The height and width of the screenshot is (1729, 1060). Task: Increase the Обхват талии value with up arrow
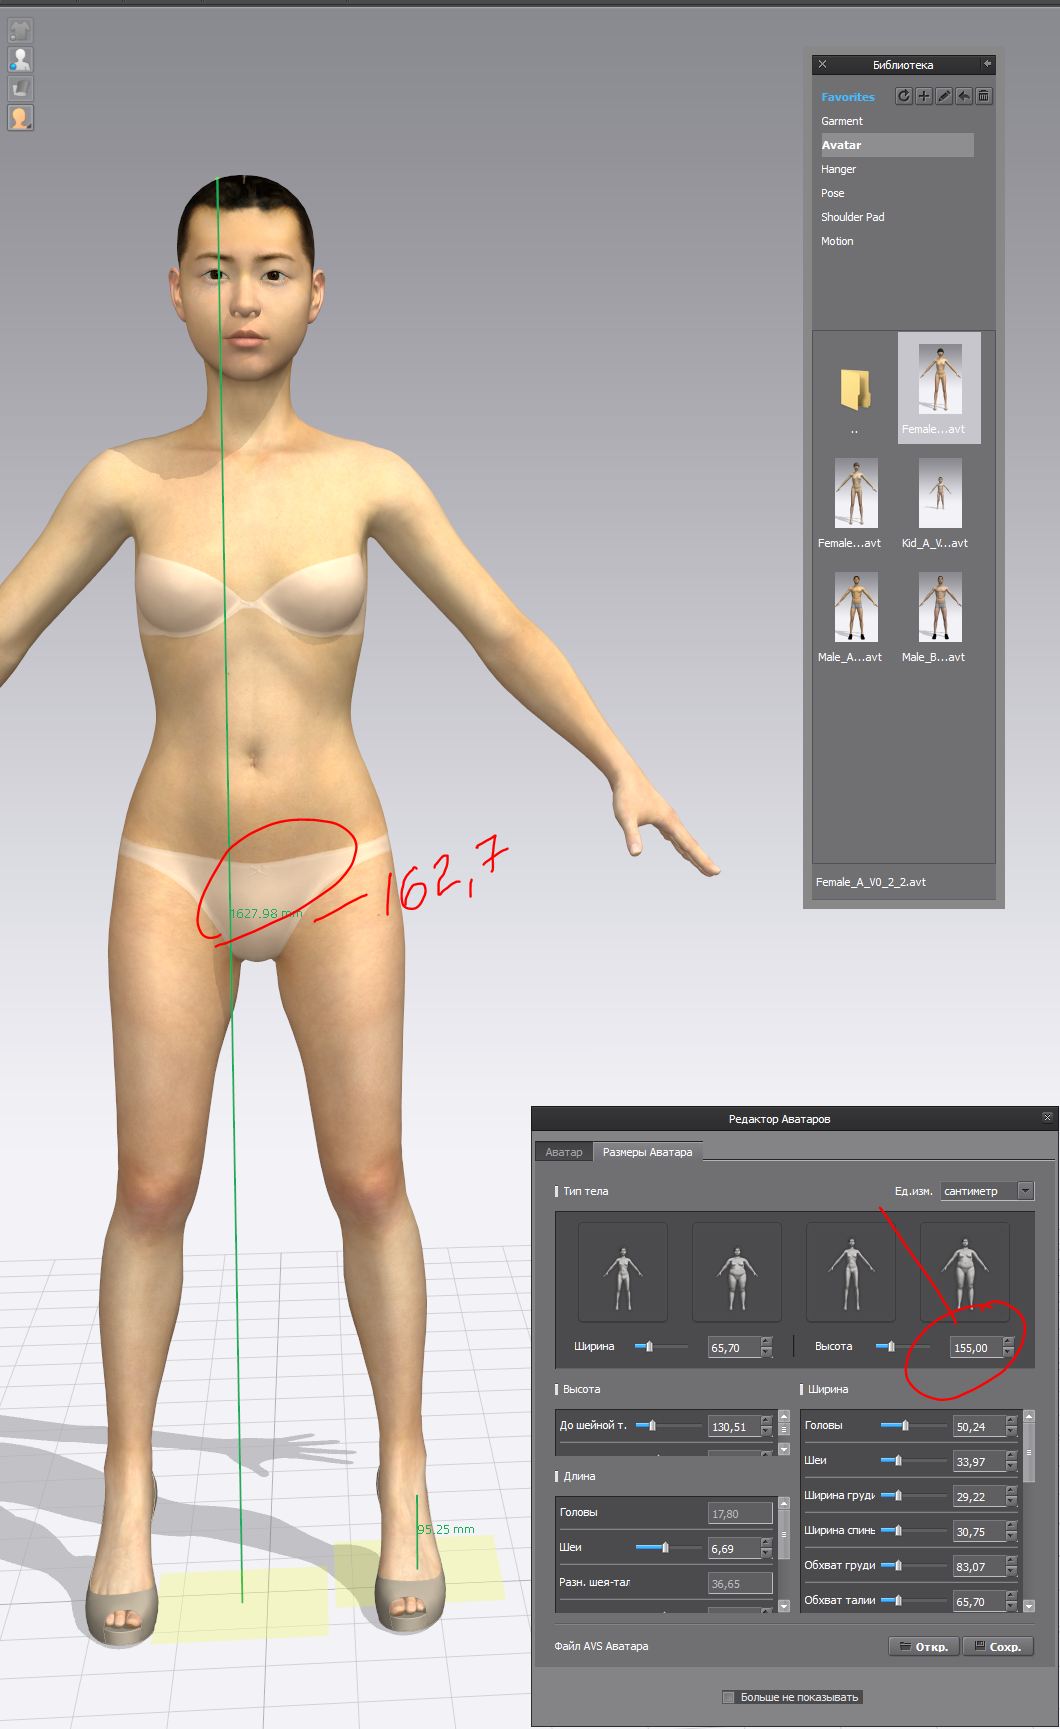tap(1011, 1596)
